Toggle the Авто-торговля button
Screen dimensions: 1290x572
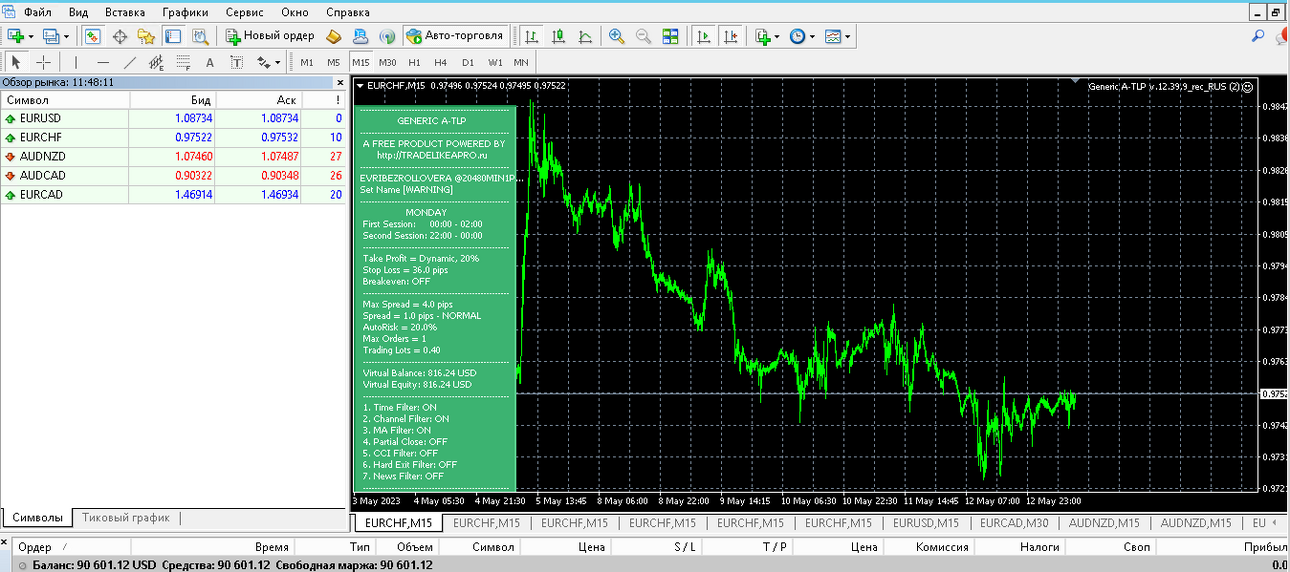coord(455,36)
